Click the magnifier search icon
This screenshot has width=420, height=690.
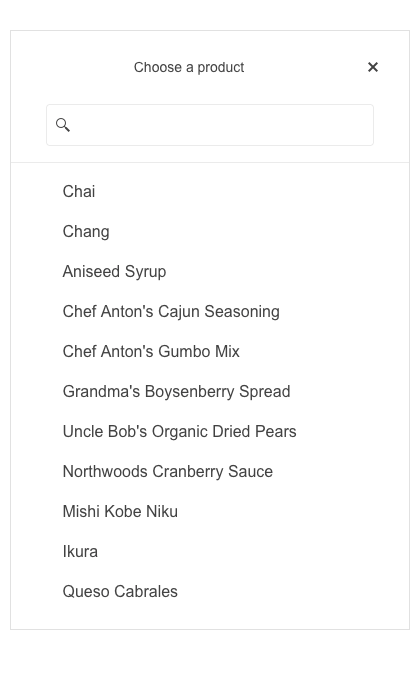[x=63, y=125]
